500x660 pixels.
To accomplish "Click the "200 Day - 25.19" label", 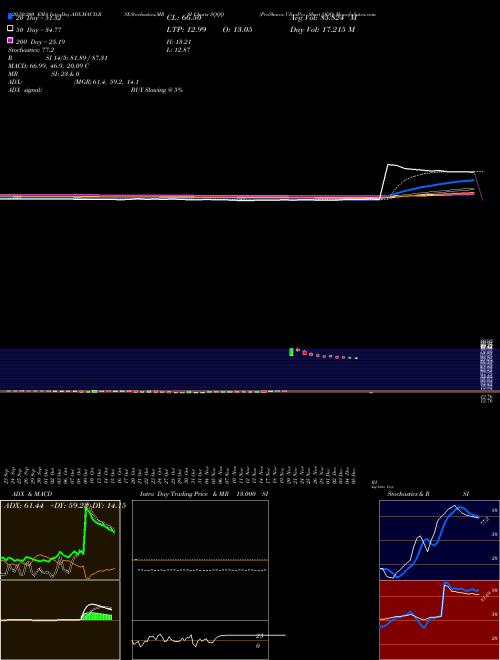I will [40, 42].
